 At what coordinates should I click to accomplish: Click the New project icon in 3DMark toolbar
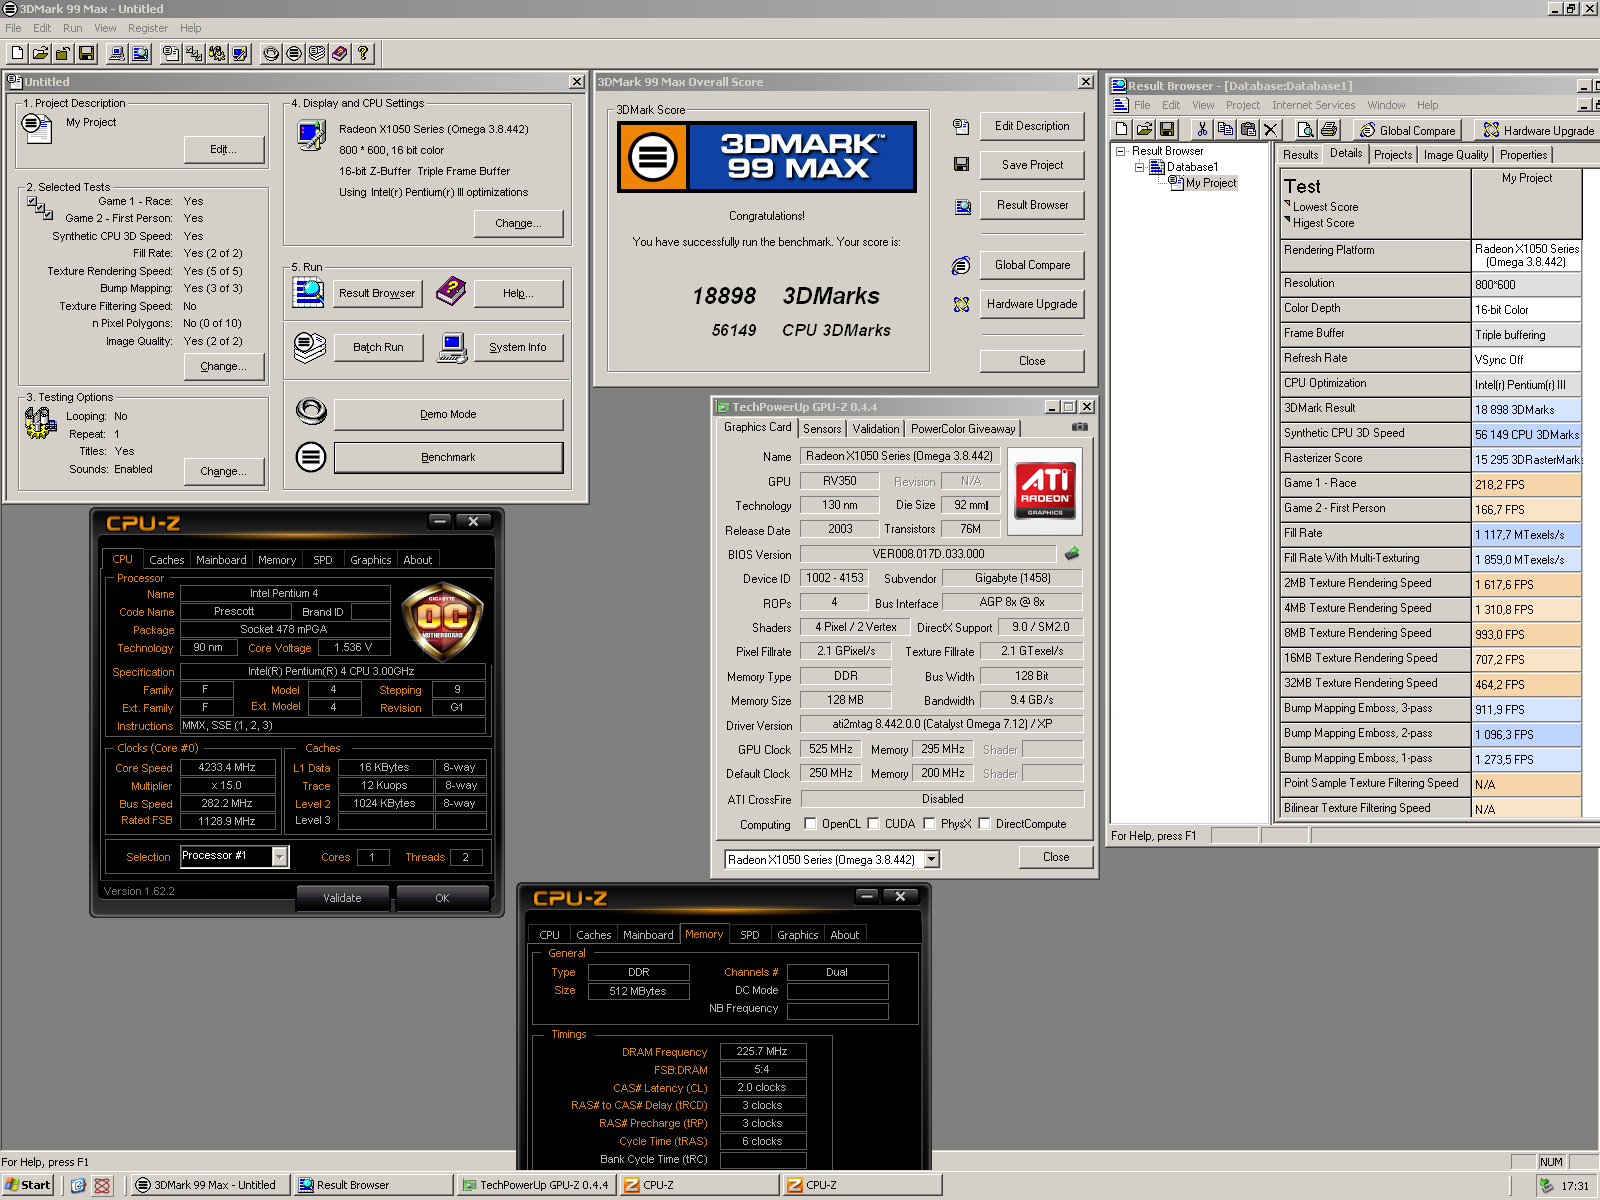click(18, 53)
